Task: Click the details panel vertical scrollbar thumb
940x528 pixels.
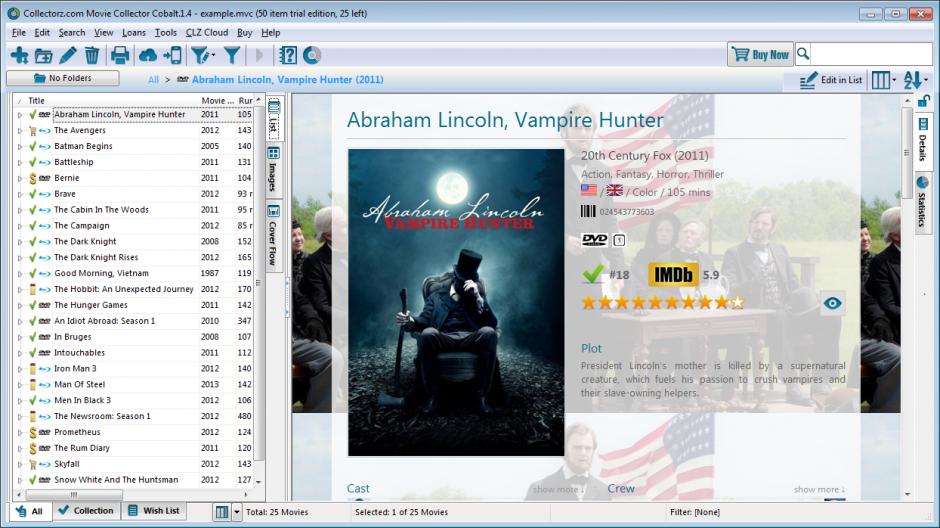Action: tap(906, 153)
